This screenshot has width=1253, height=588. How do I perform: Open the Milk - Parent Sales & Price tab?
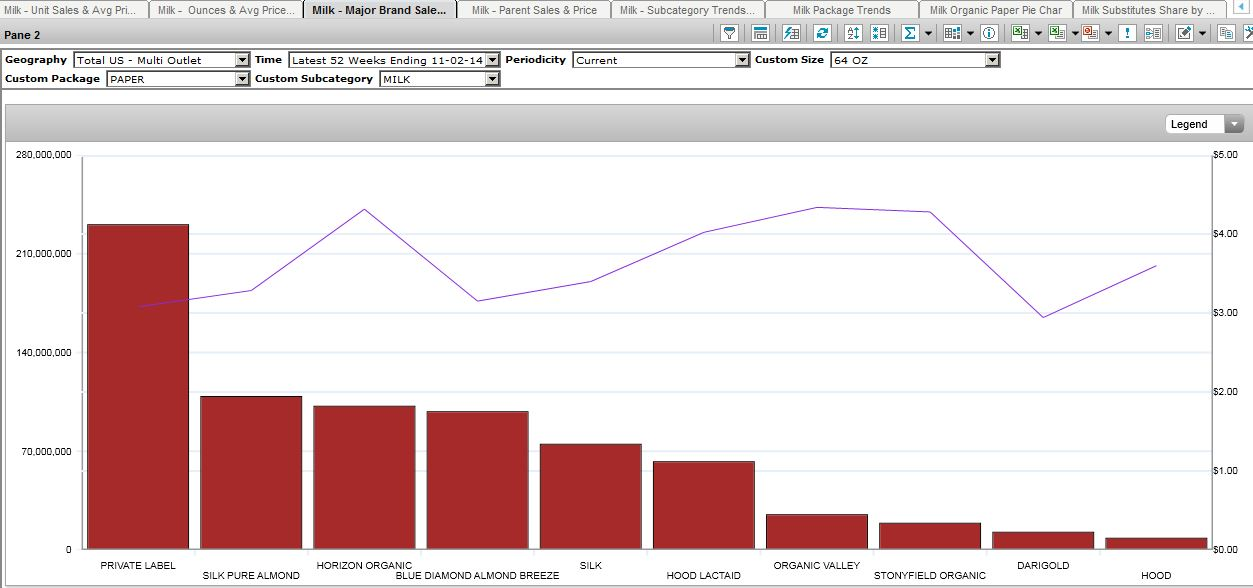[x=534, y=10]
